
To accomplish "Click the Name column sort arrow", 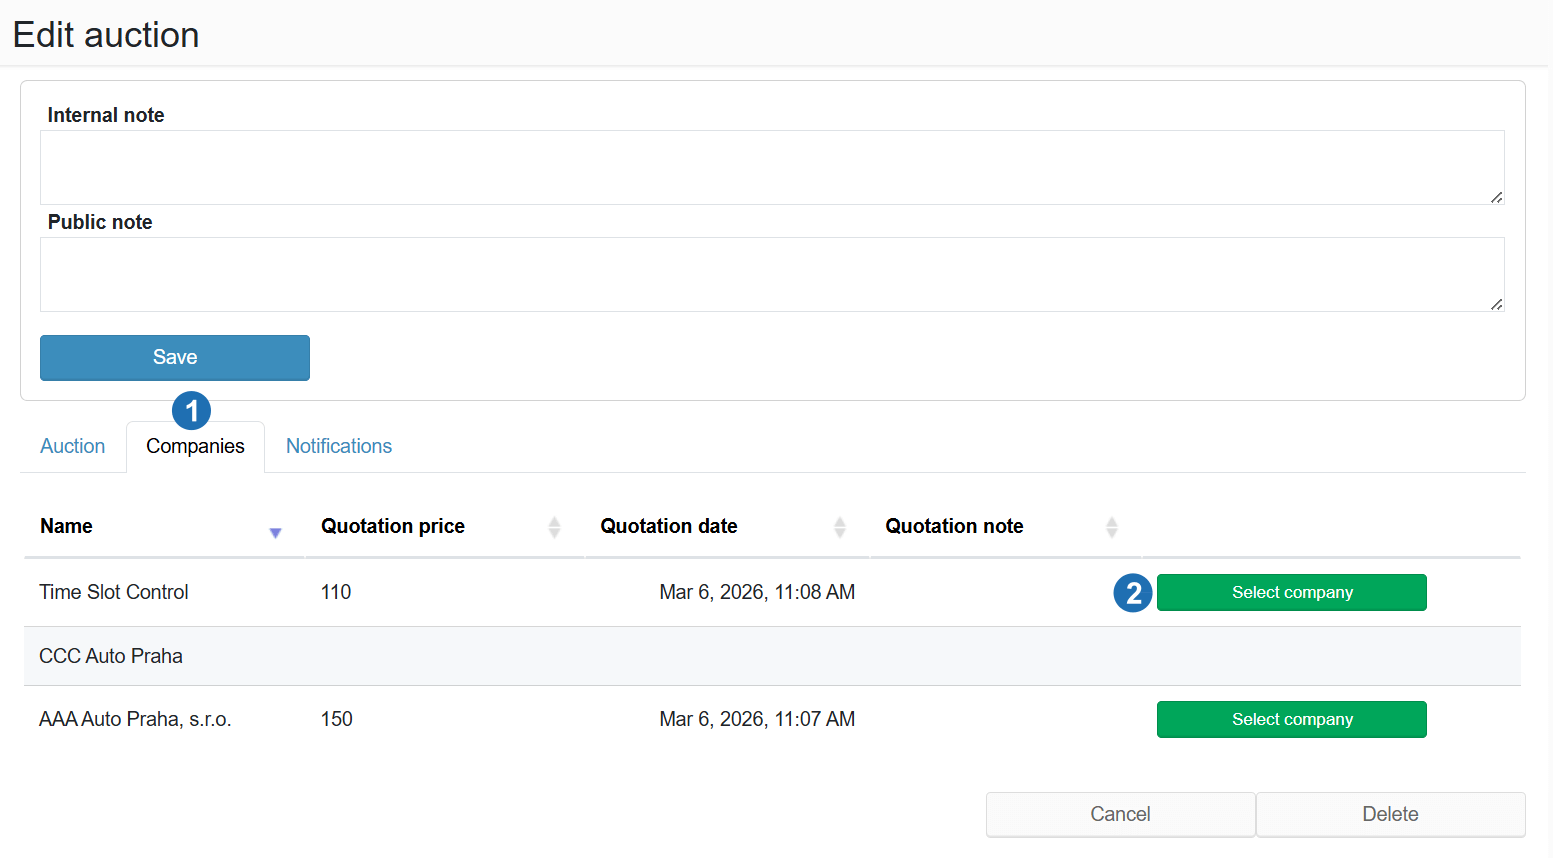I will pyautogui.click(x=275, y=533).
